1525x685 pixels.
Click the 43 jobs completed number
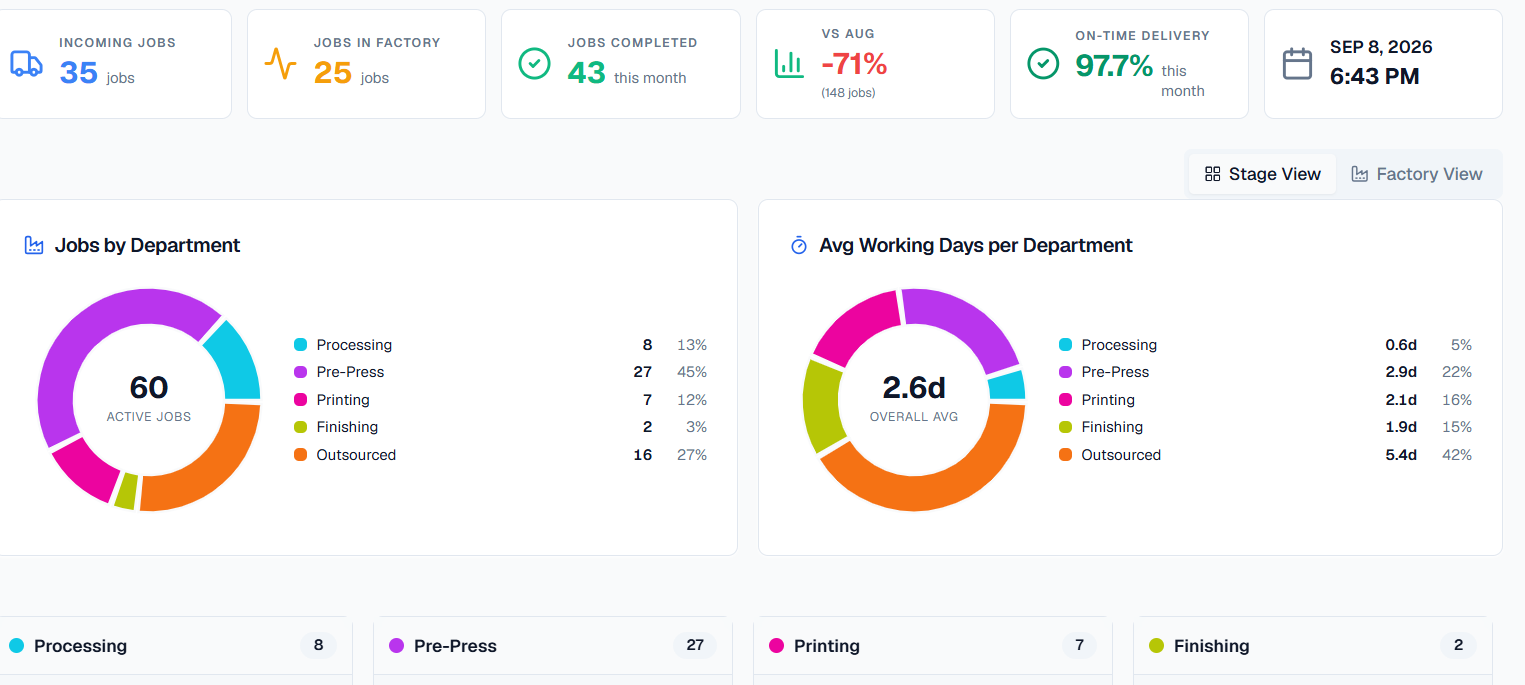coord(587,73)
